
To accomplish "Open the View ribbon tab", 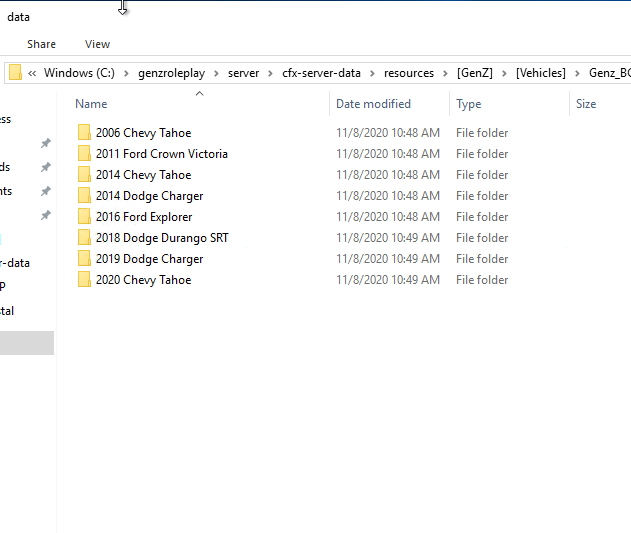I will 97,44.
